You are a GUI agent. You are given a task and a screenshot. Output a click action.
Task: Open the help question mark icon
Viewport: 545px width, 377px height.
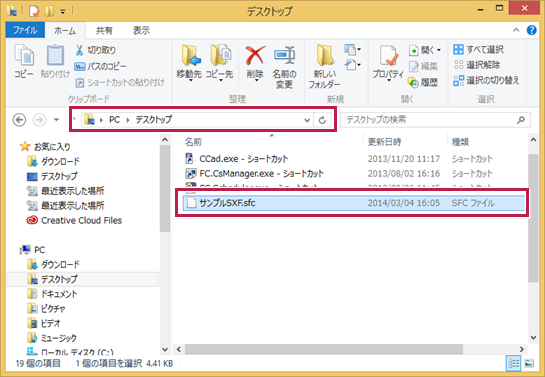[x=531, y=30]
